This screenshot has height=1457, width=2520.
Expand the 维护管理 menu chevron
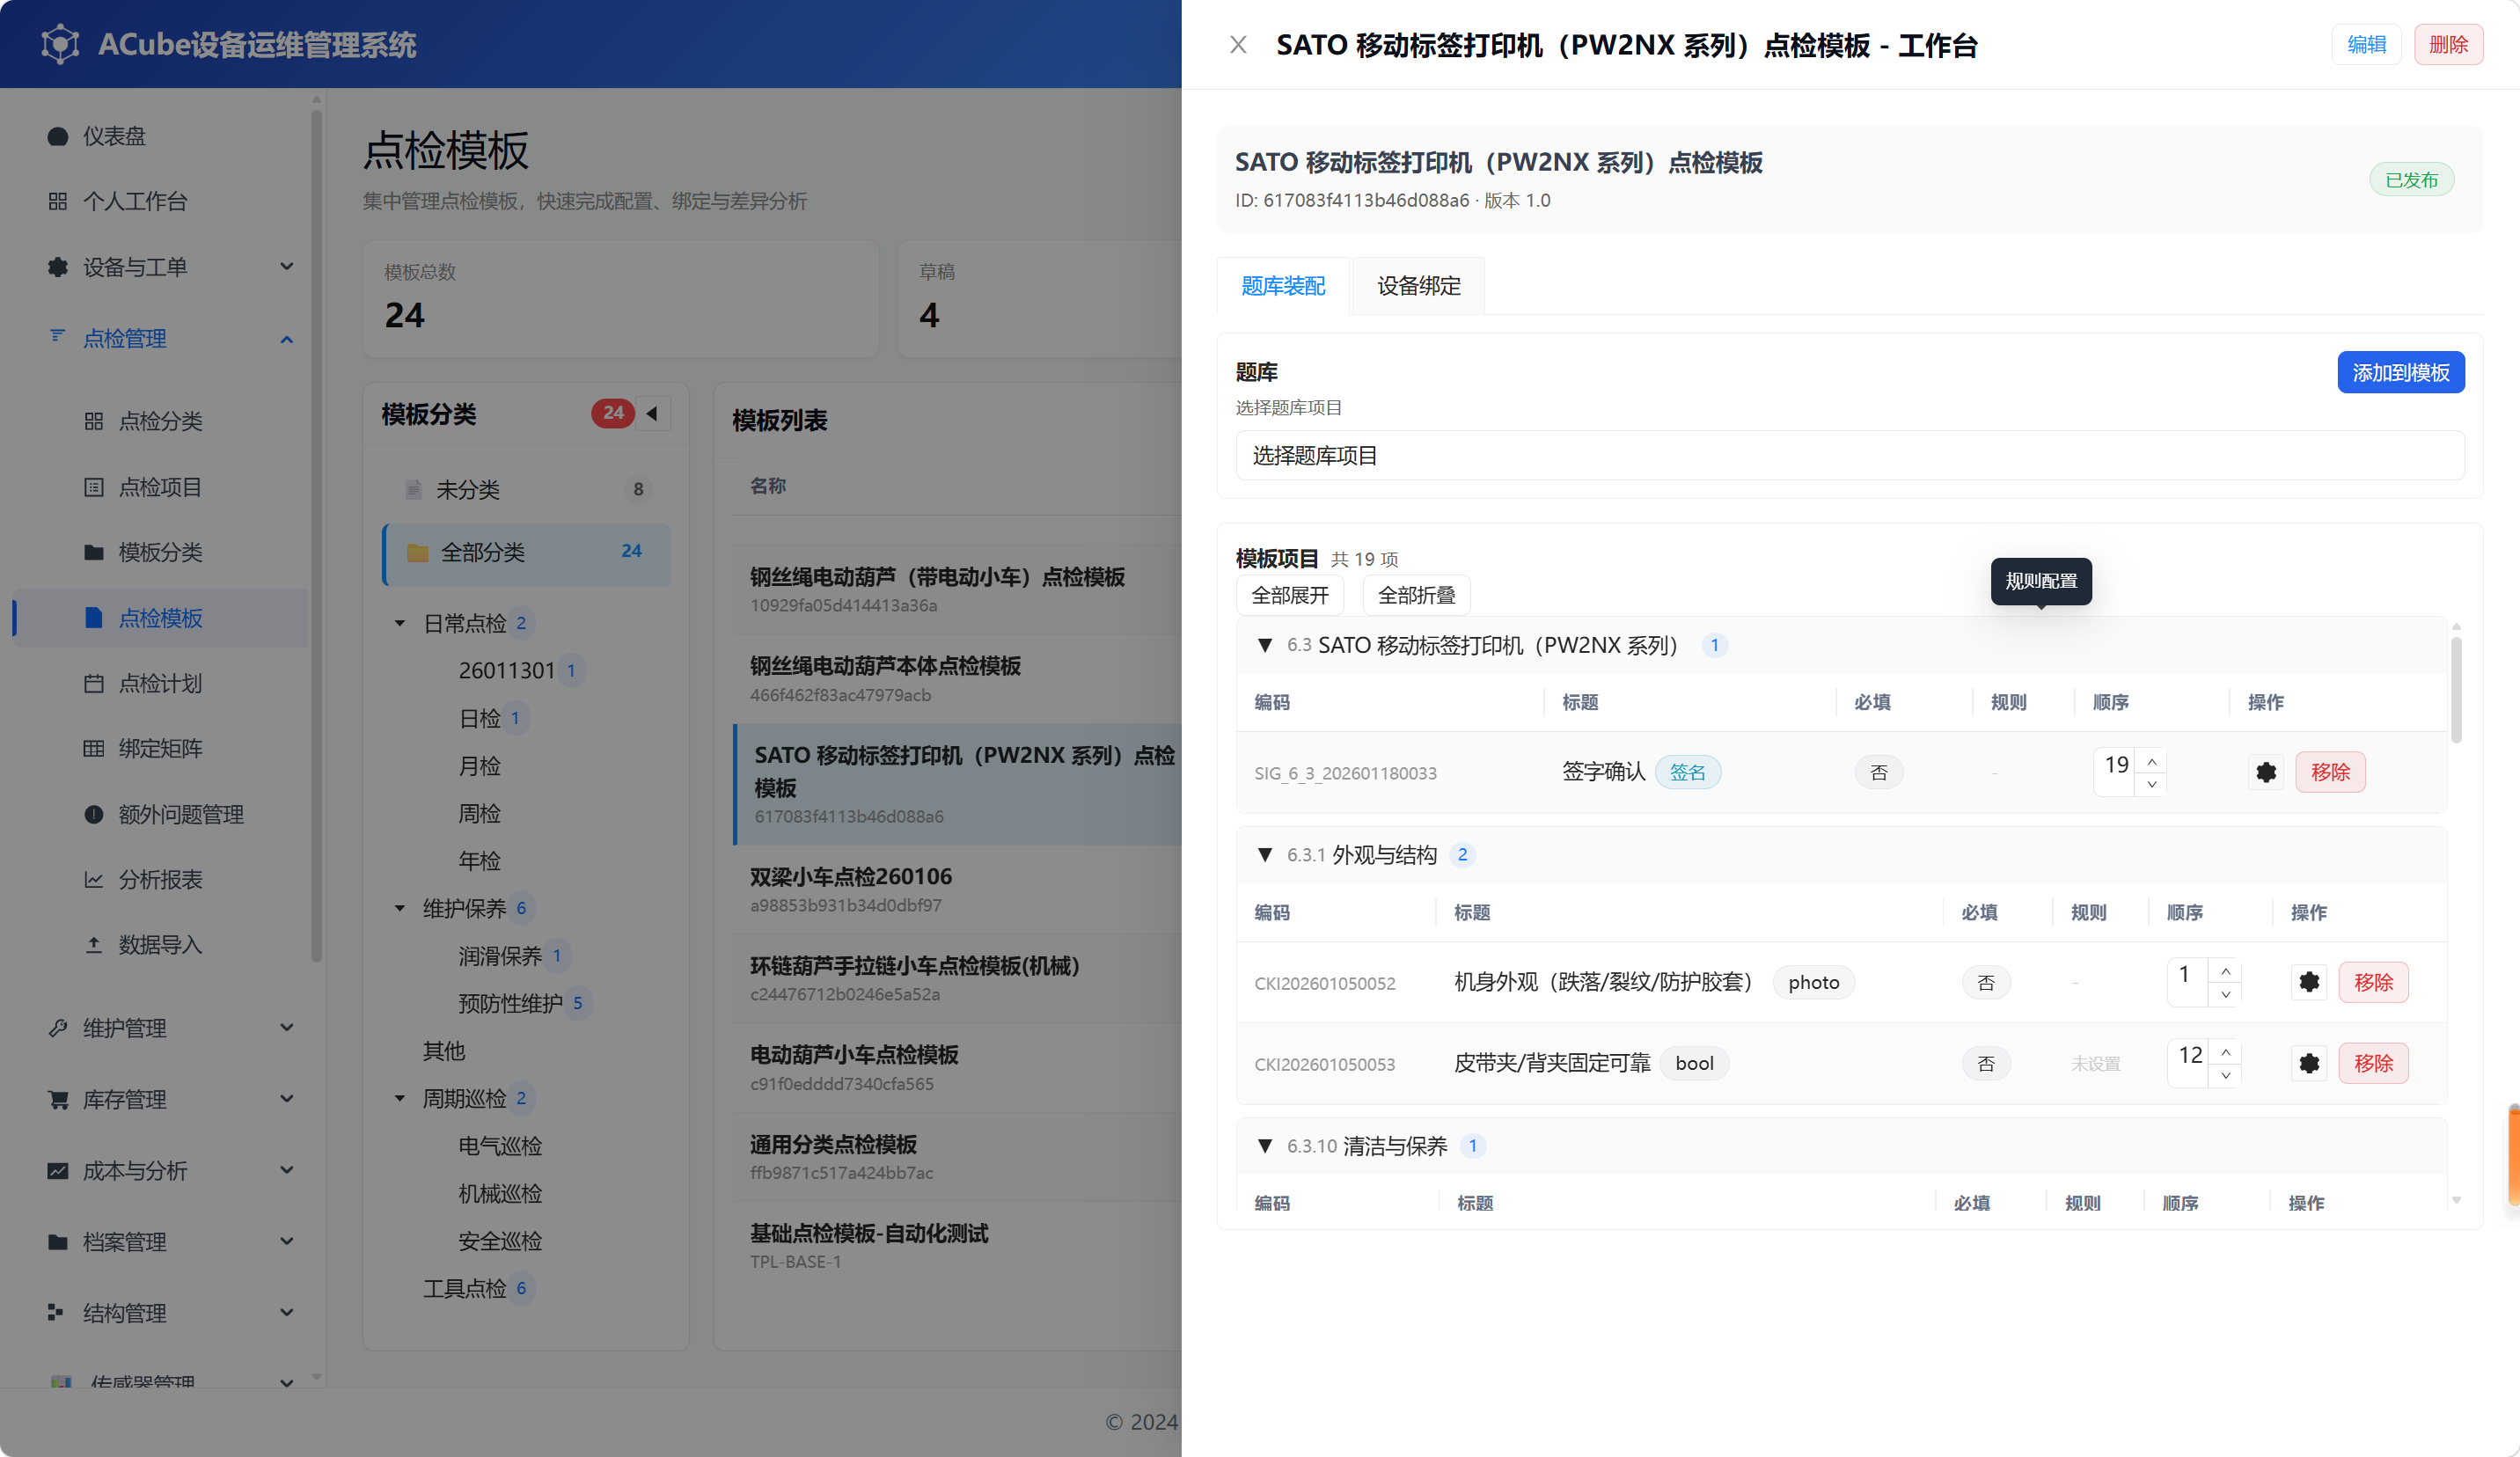(x=287, y=1027)
